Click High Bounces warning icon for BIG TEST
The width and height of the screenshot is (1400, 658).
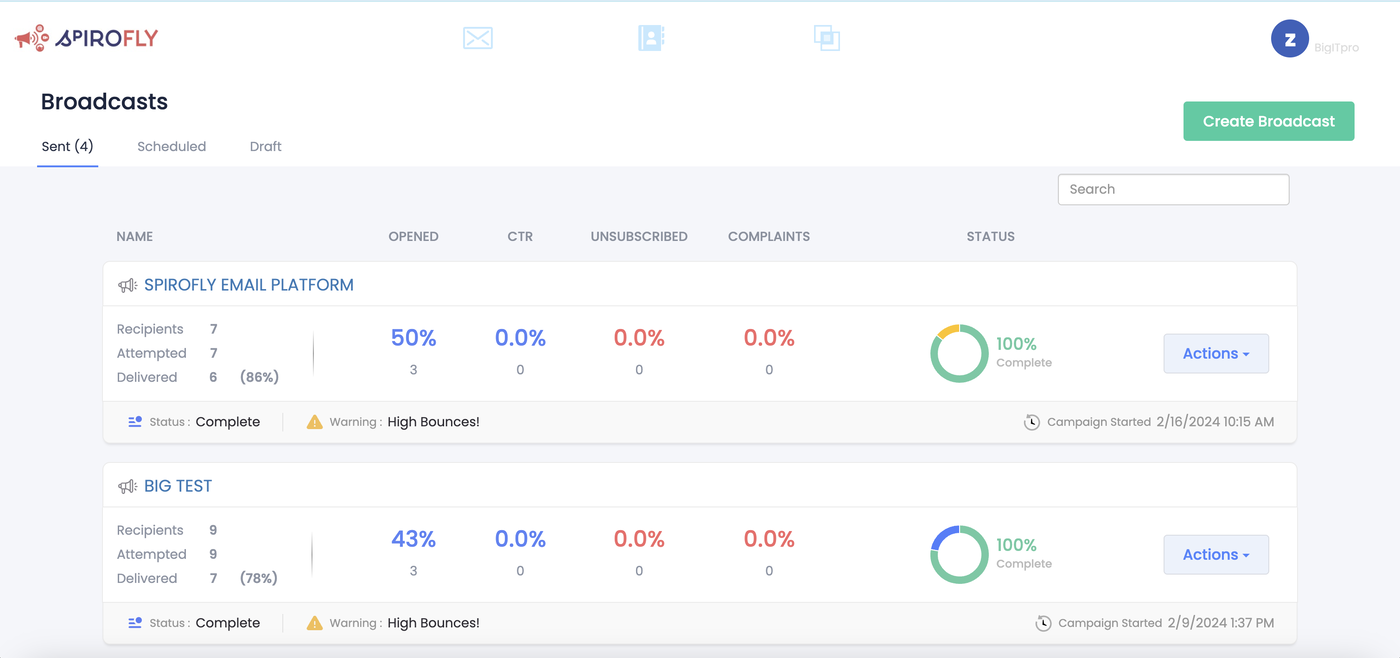[x=315, y=623]
